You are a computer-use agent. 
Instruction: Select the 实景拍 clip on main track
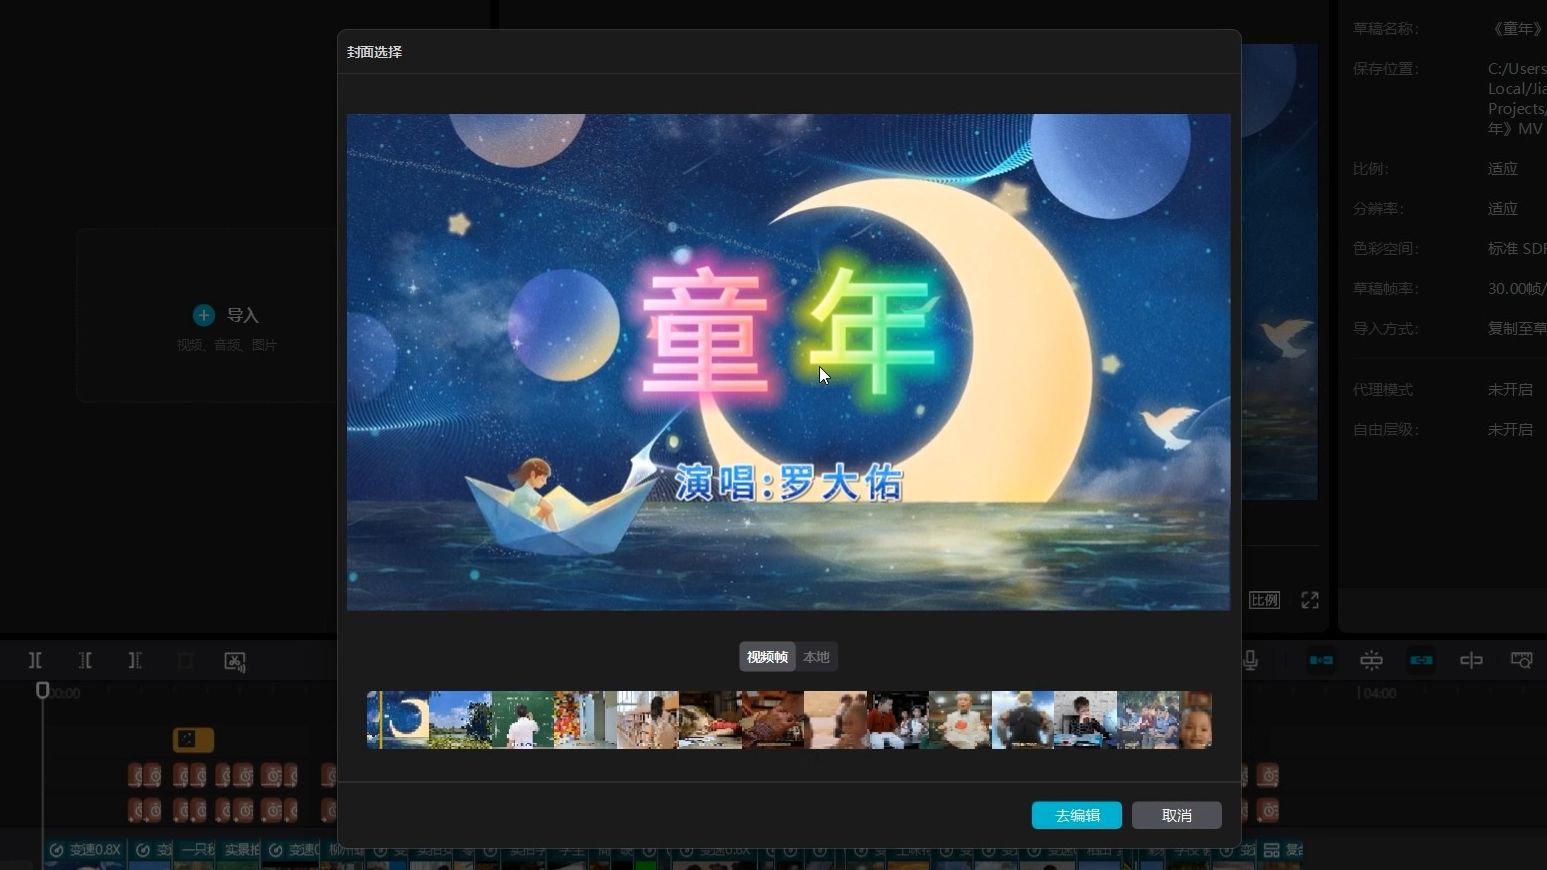240,849
